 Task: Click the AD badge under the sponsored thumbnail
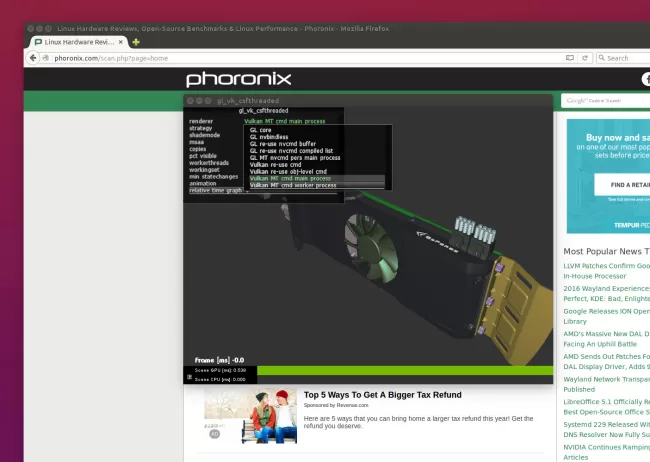214,434
